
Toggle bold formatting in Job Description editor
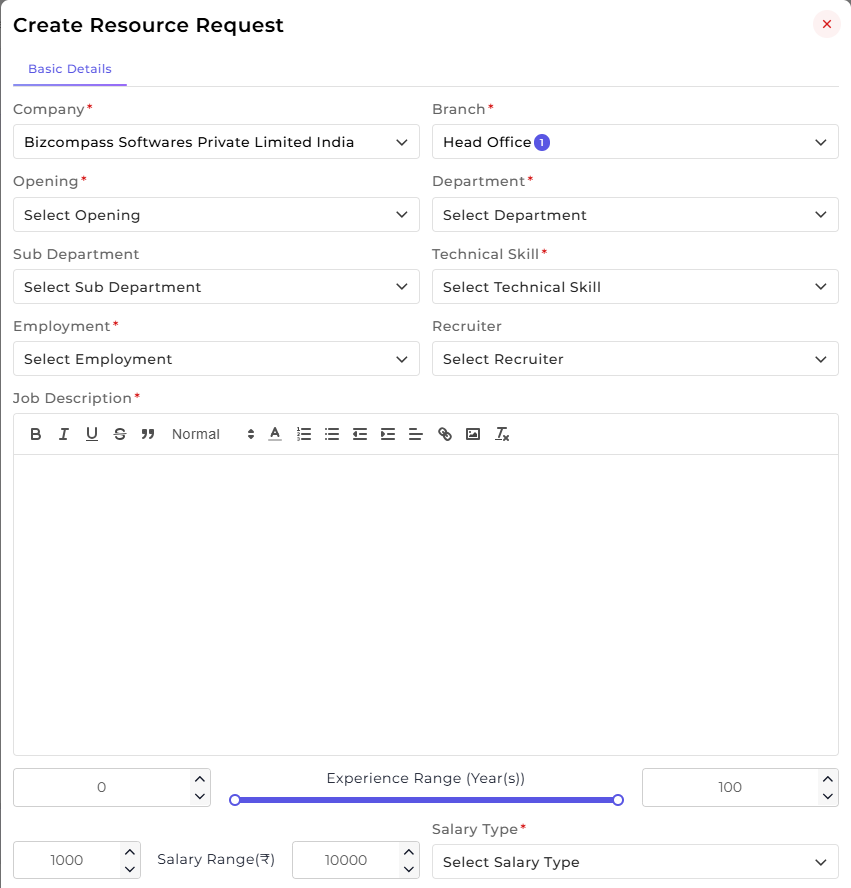coord(36,434)
